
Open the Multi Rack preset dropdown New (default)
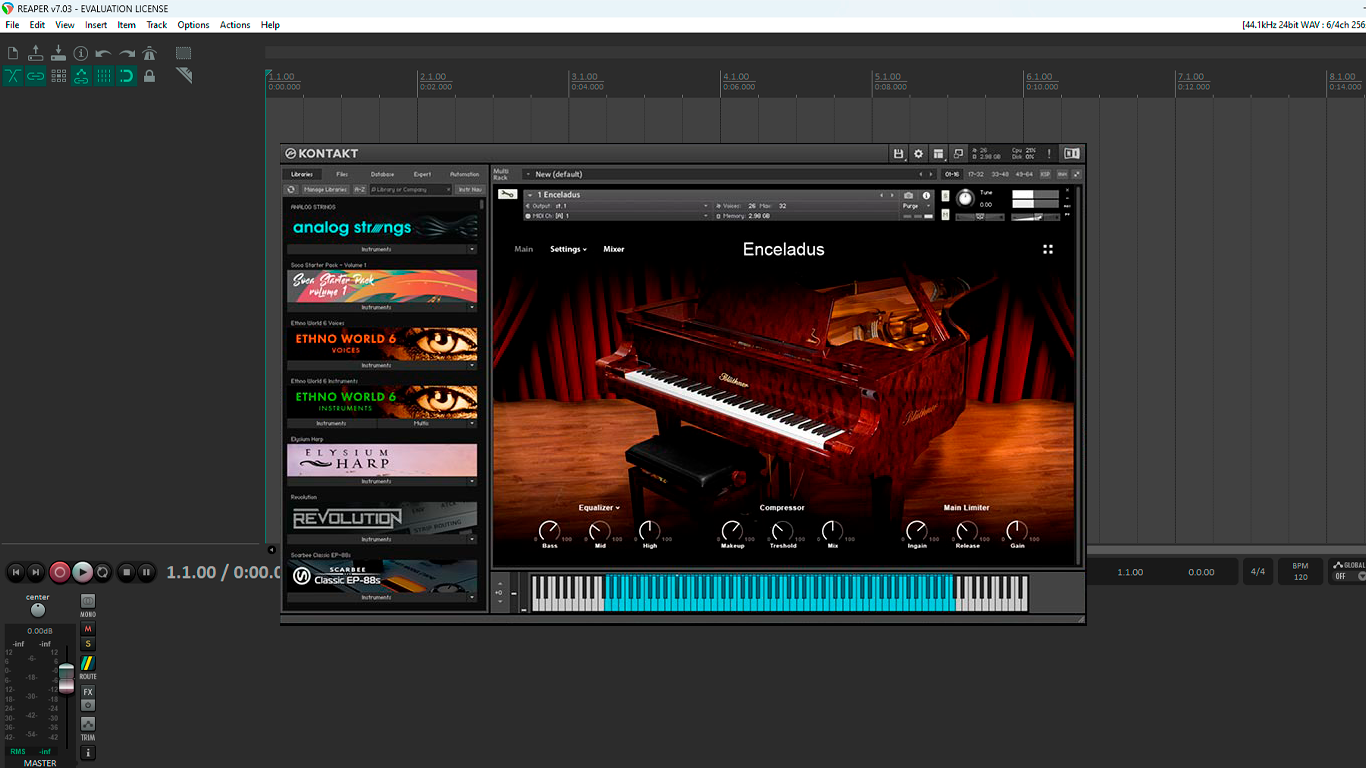(x=730, y=174)
